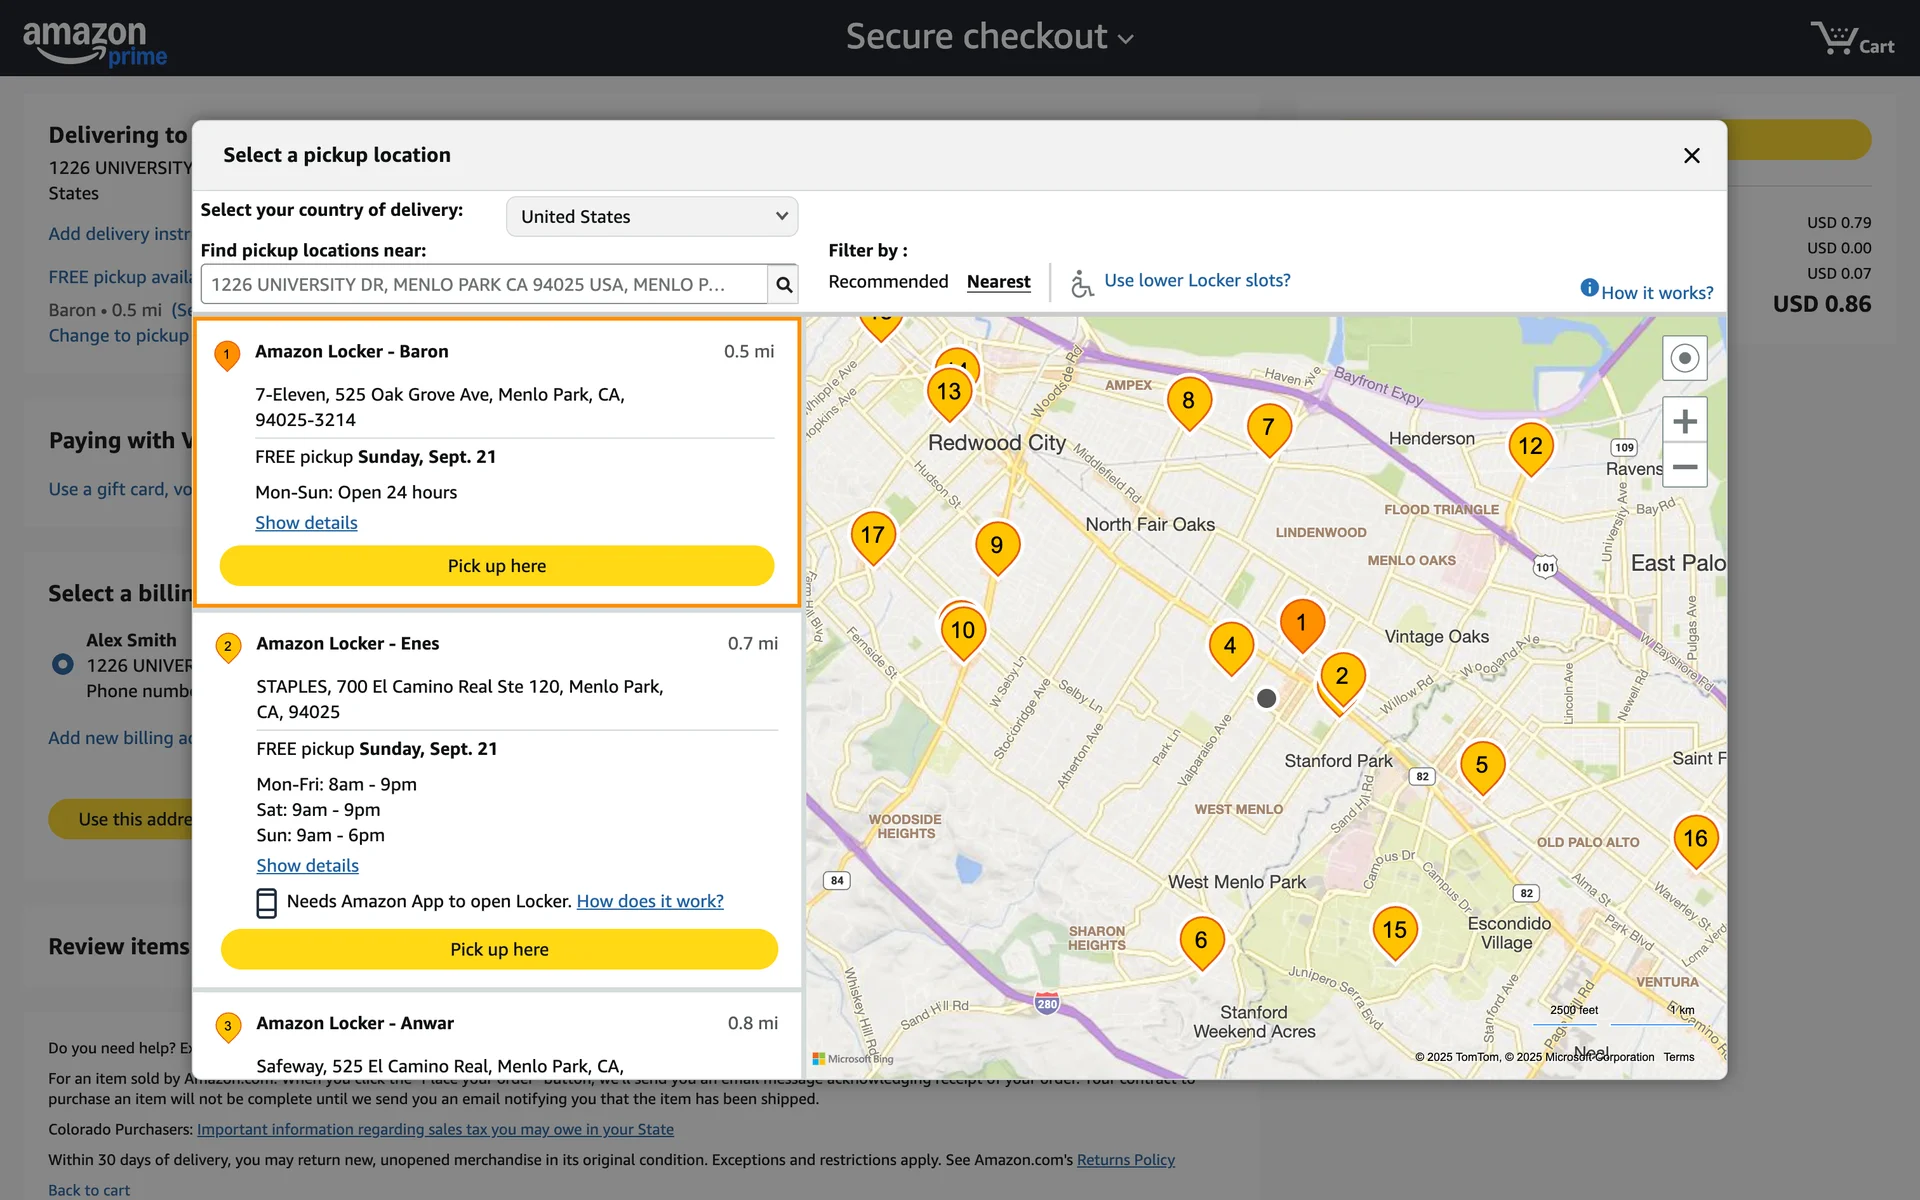Screen dimensions: 1920x1200
Task: Open the country of delivery dropdown
Action: click(x=652, y=217)
